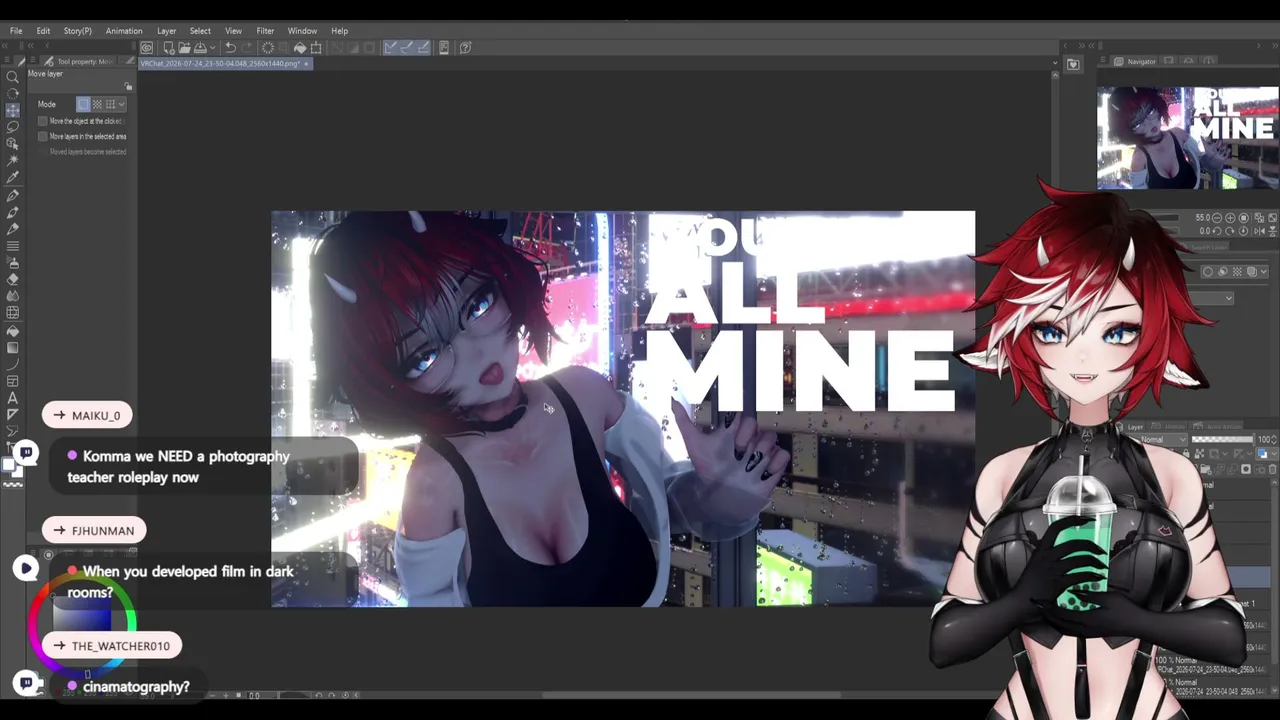This screenshot has width=1280, height=720.
Task: Select the Rotate view tool
Action: [x=13, y=93]
